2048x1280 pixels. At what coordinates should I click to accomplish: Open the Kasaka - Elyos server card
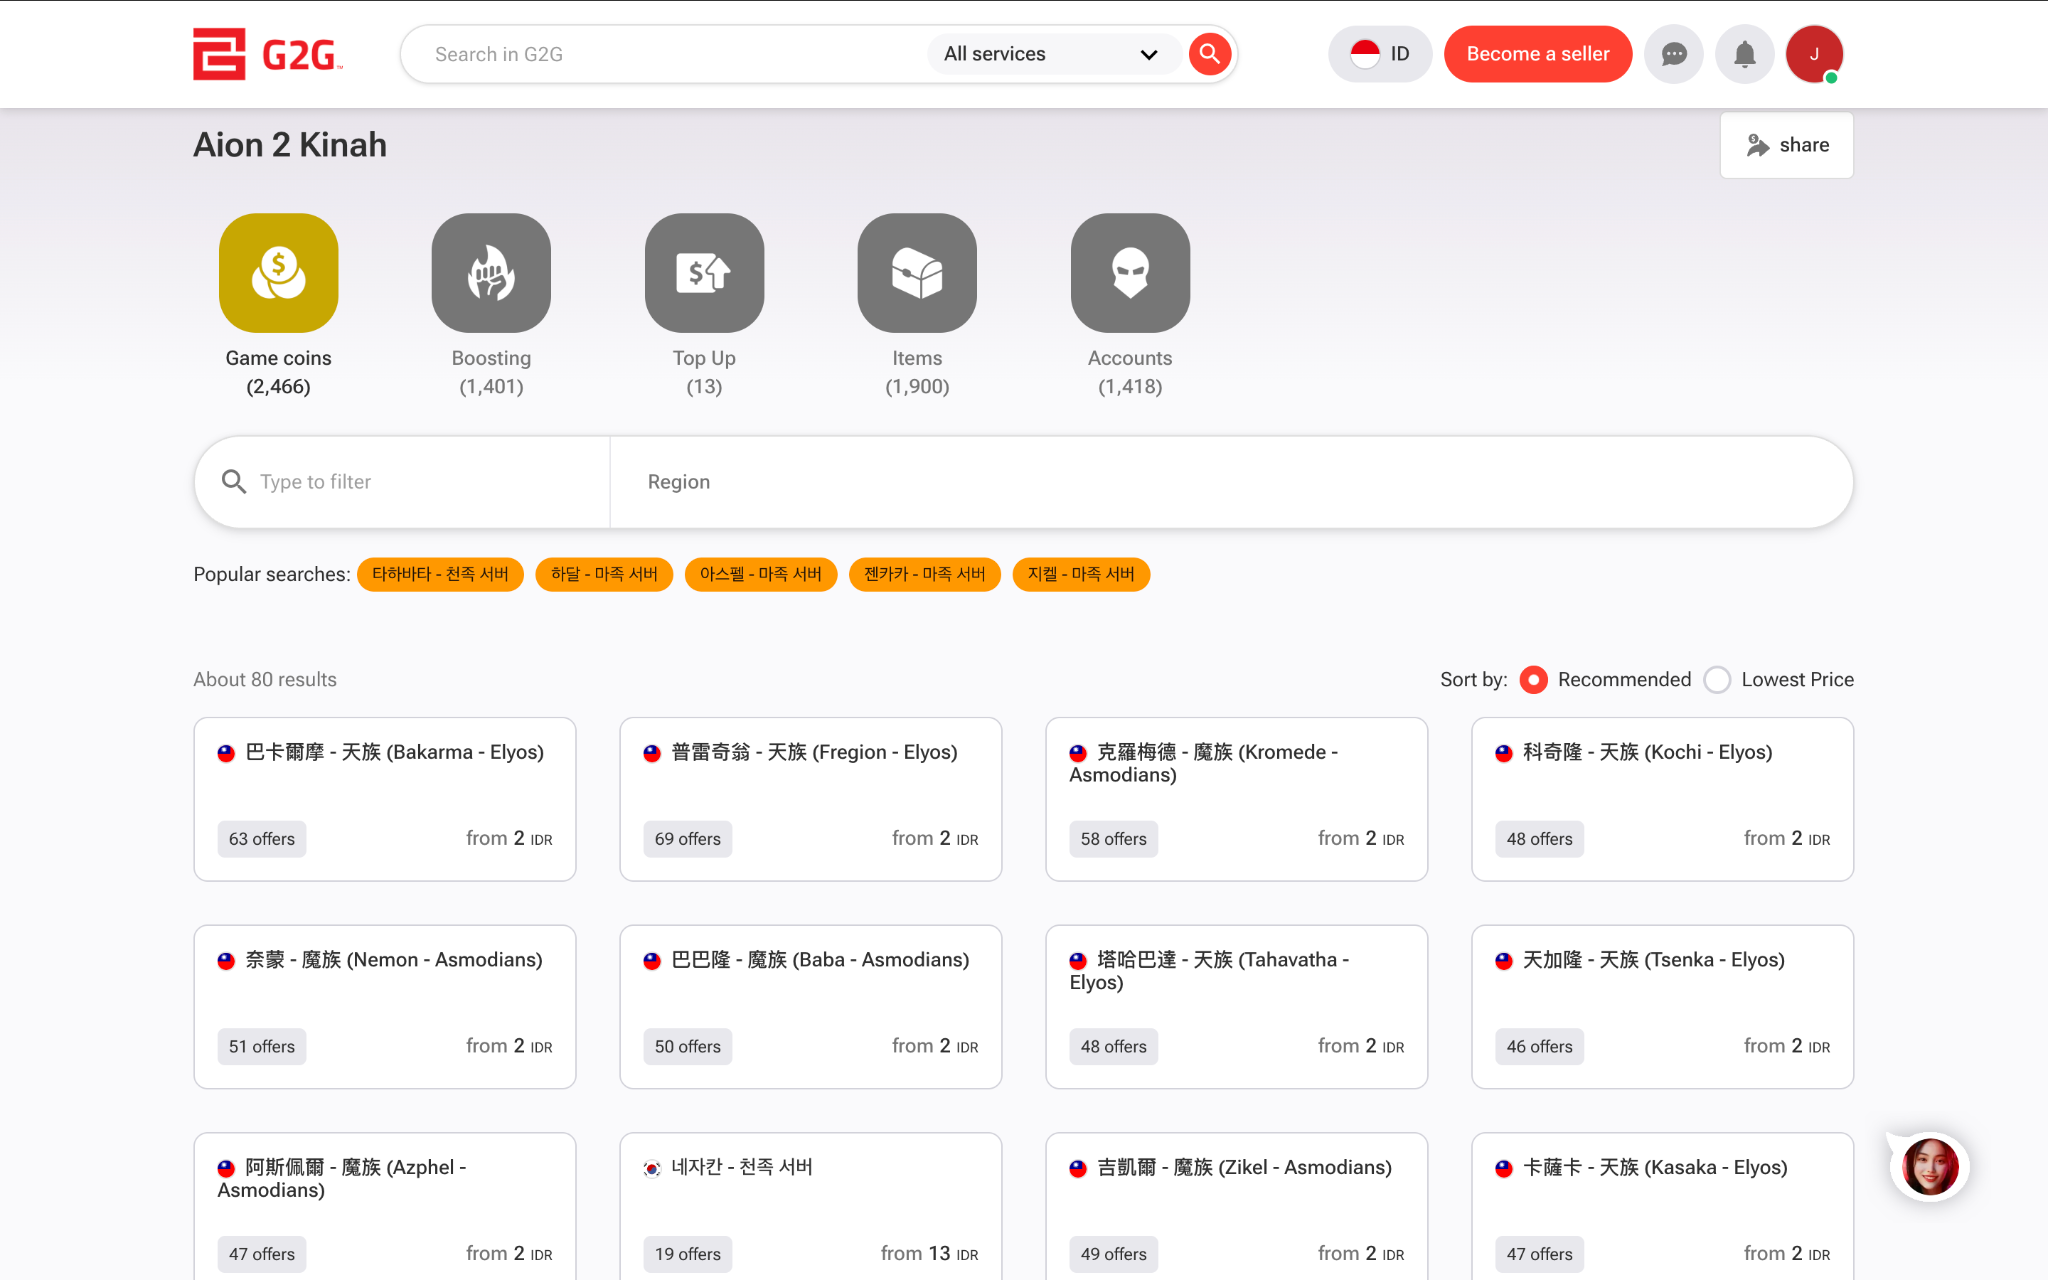coord(1663,1207)
